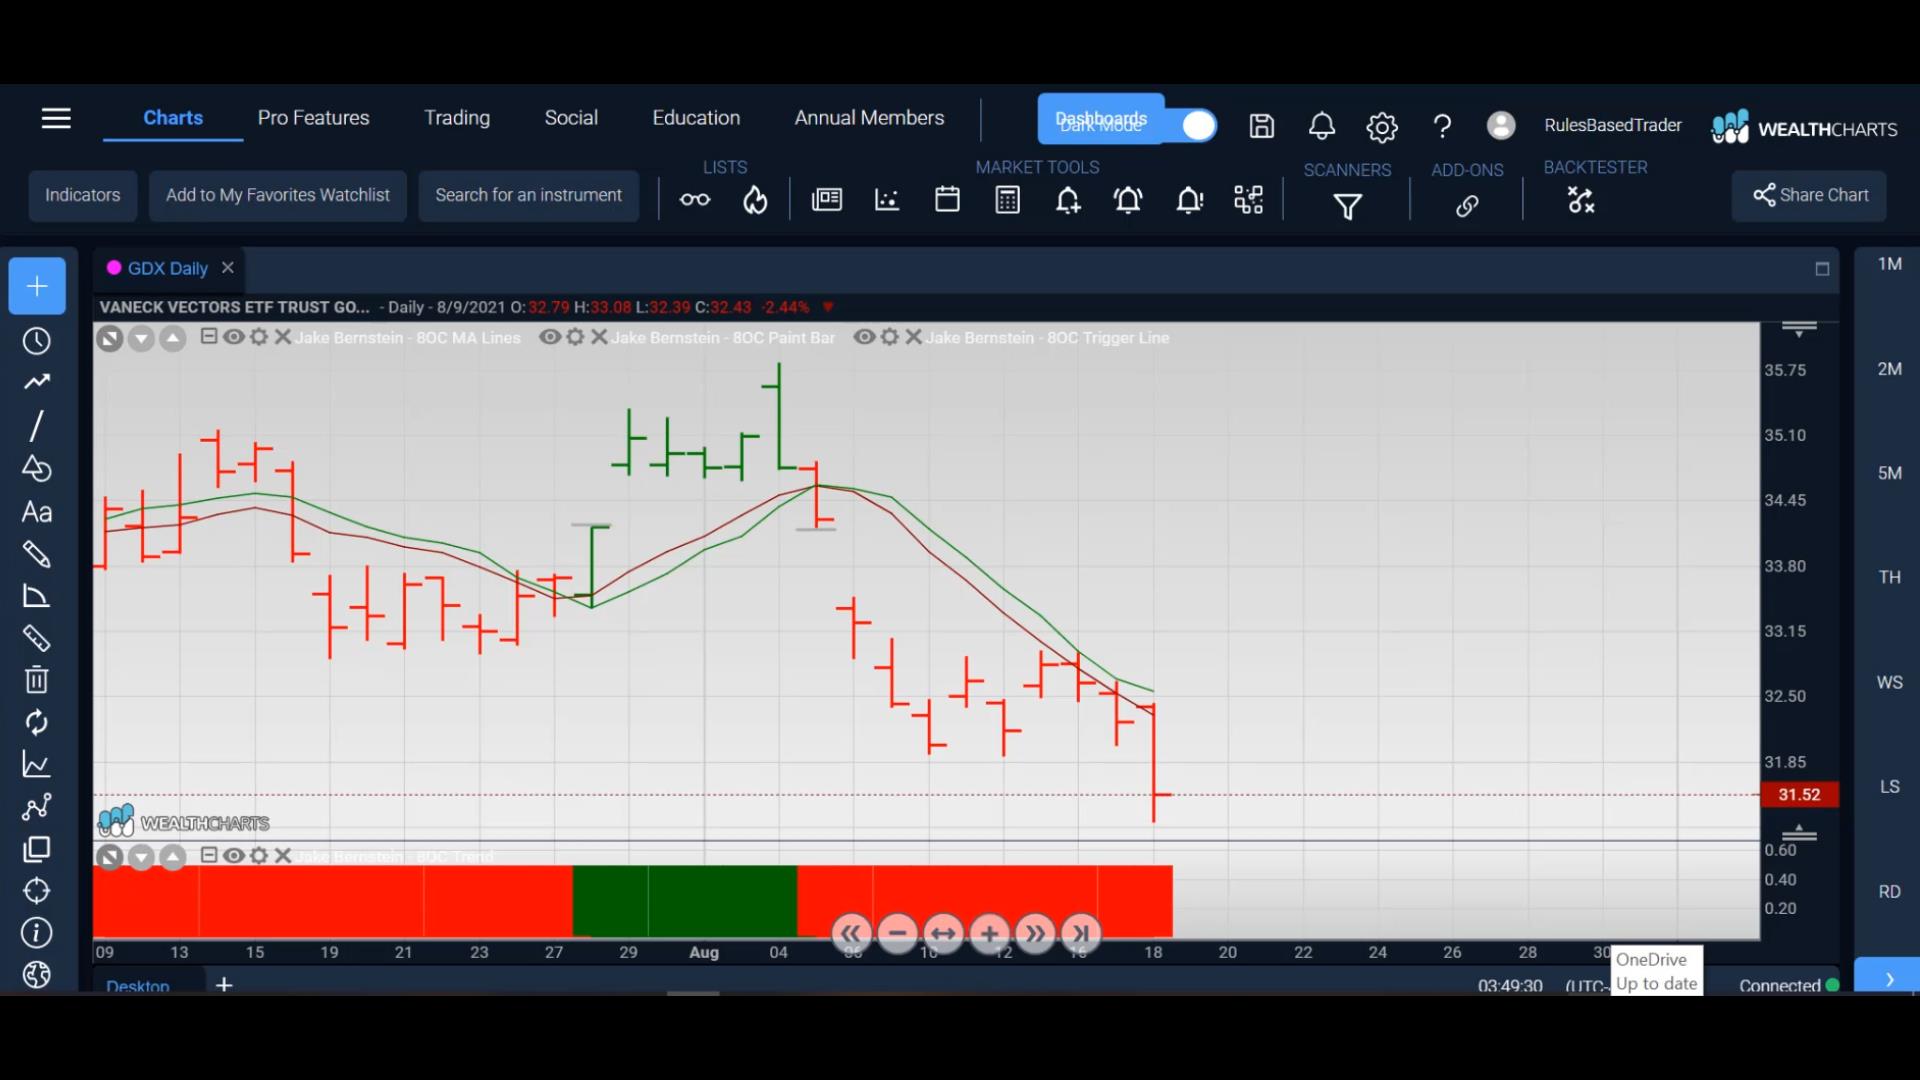Screen dimensions: 1920x1080
Task: Open the Annual Members menu
Action: 869,118
